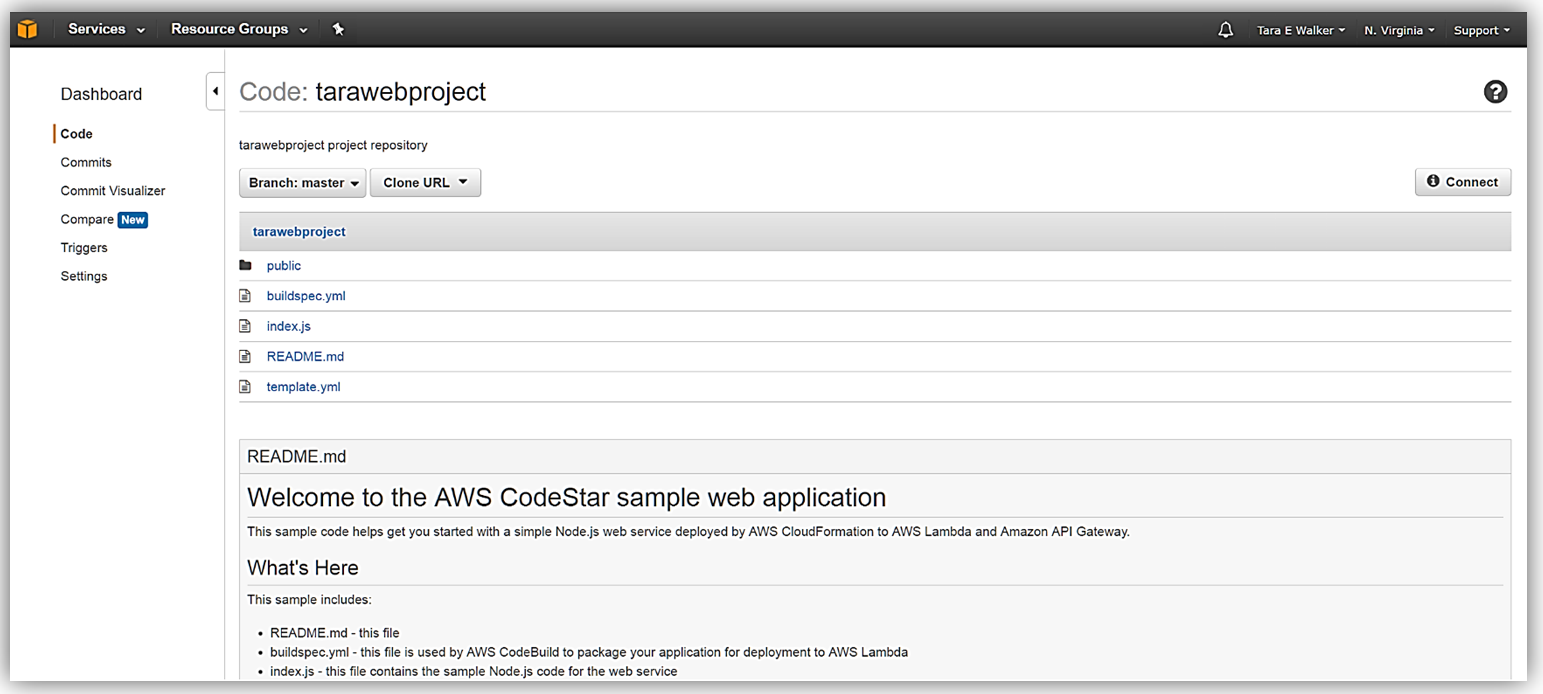Click the tarawebproject breadcrumb link
This screenshot has height=694, width=1543.
pos(299,232)
